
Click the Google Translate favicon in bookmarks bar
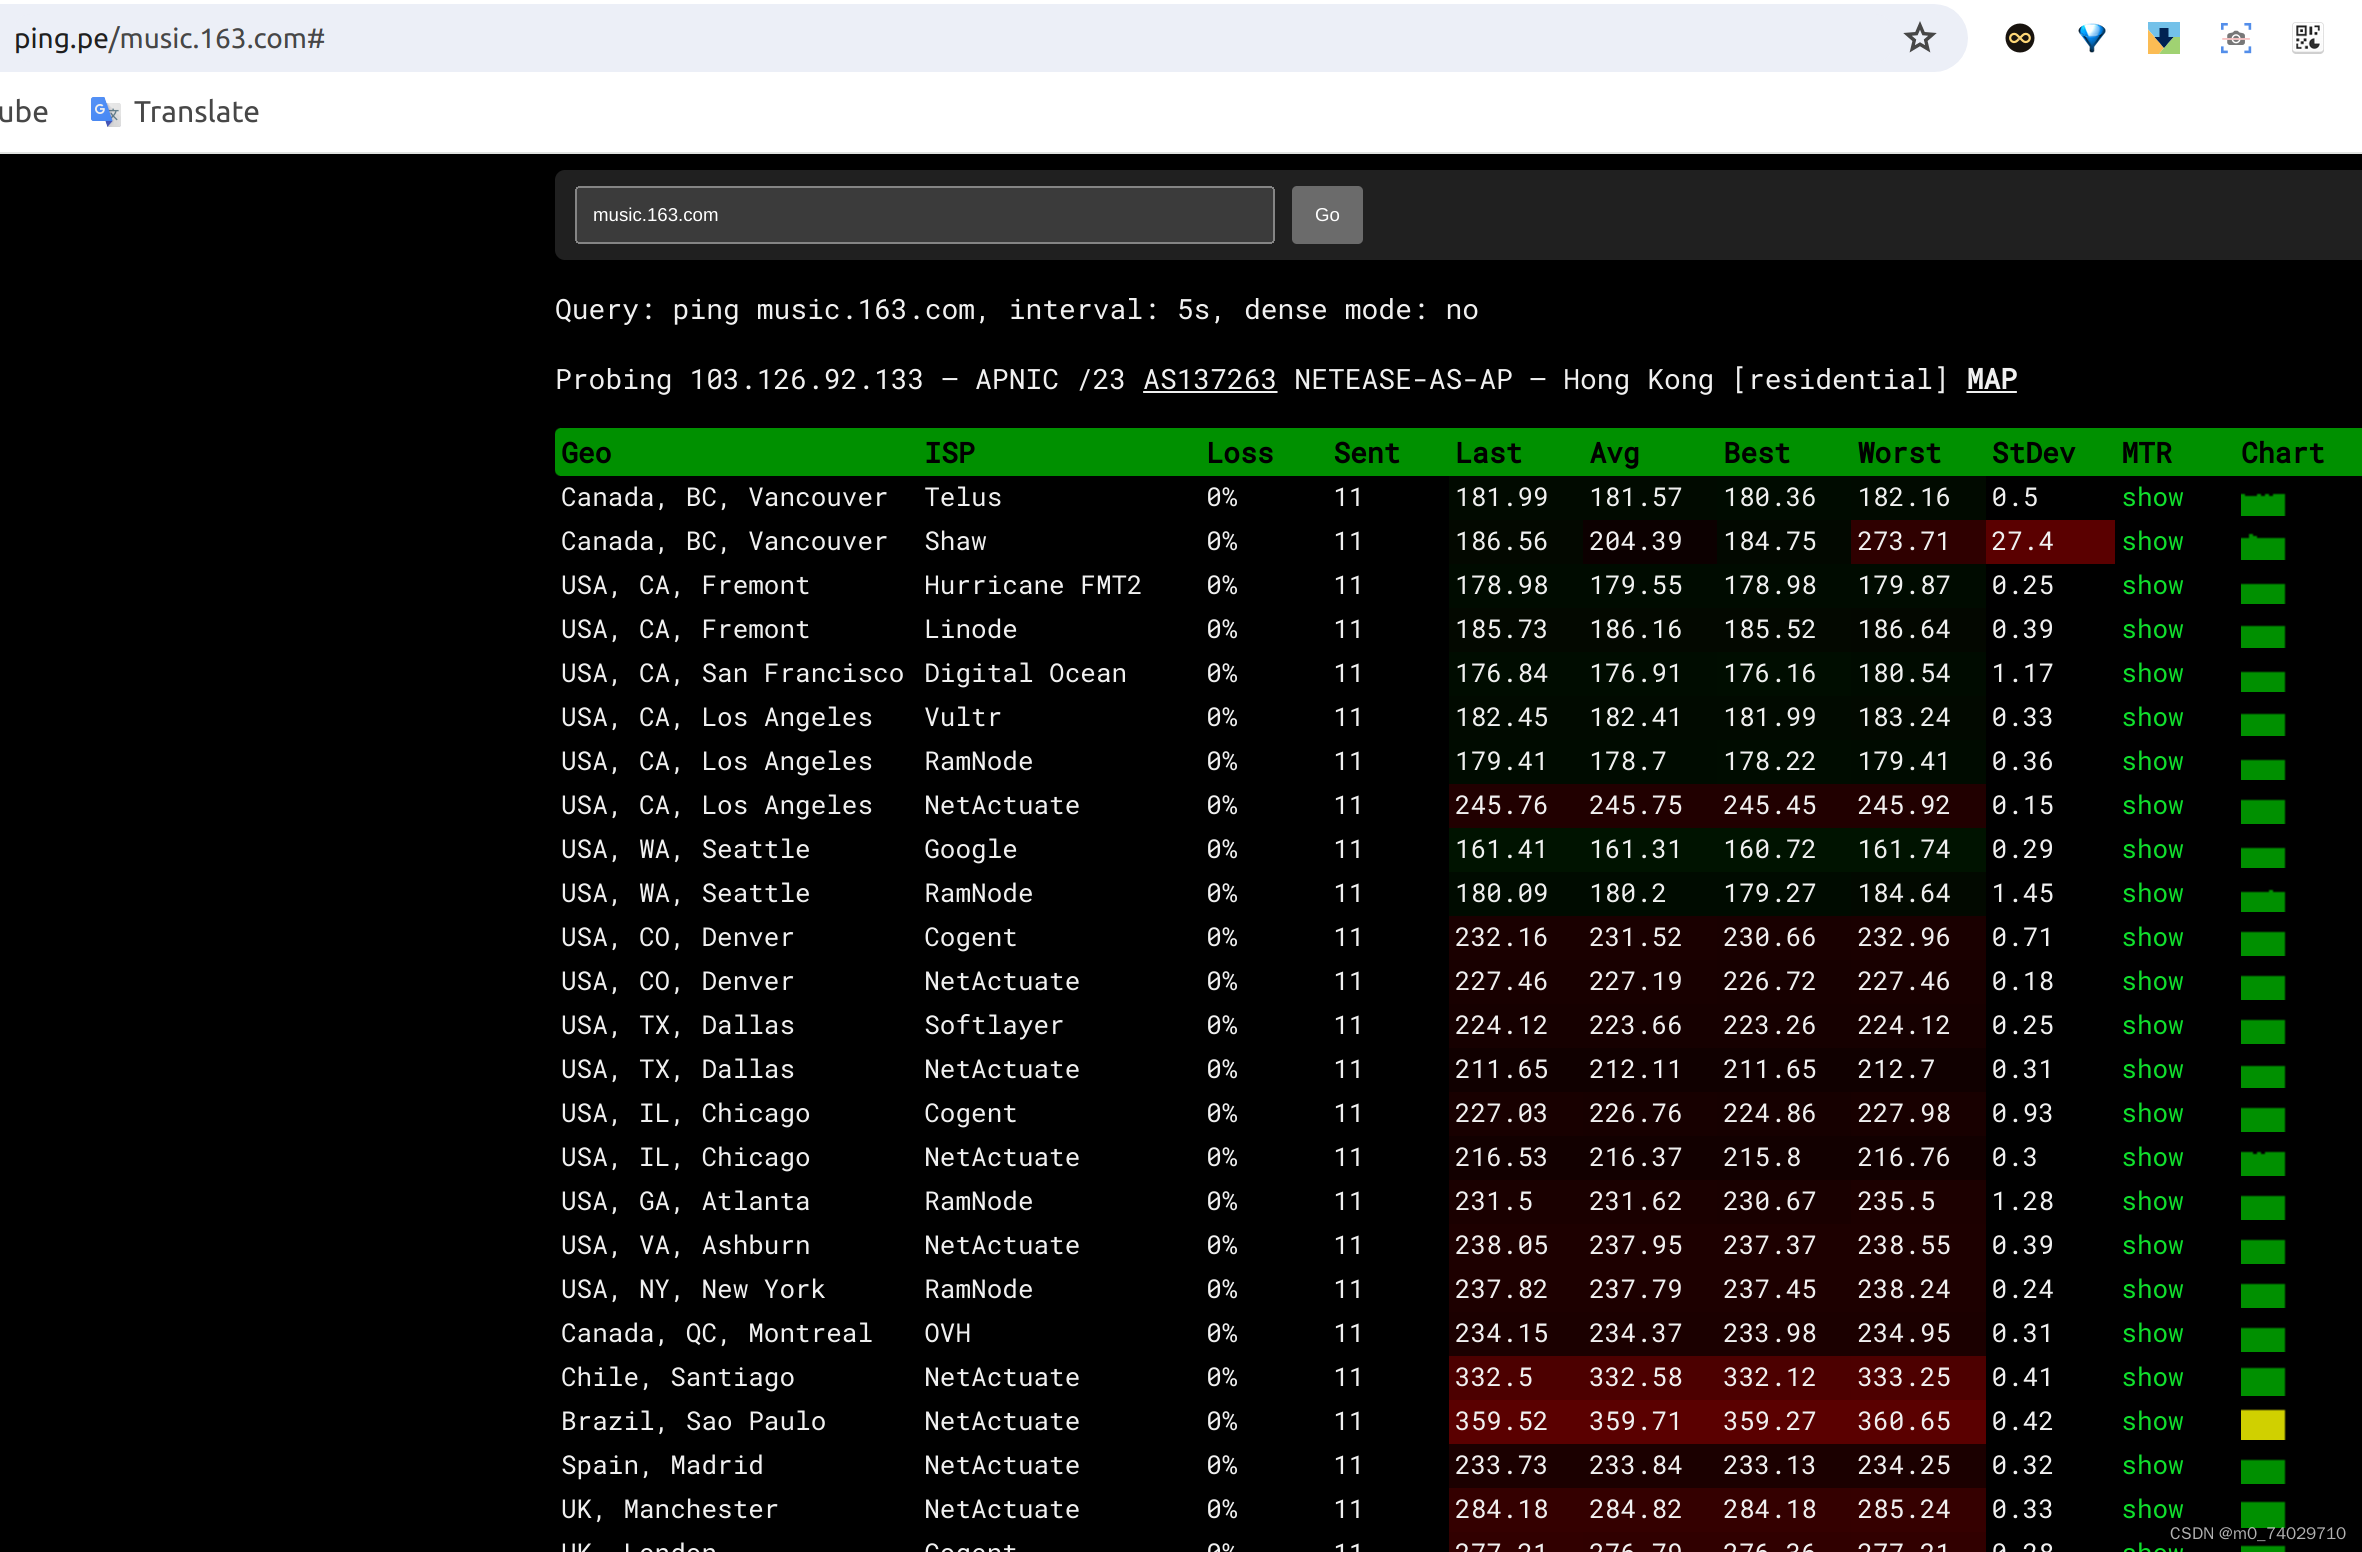[103, 112]
